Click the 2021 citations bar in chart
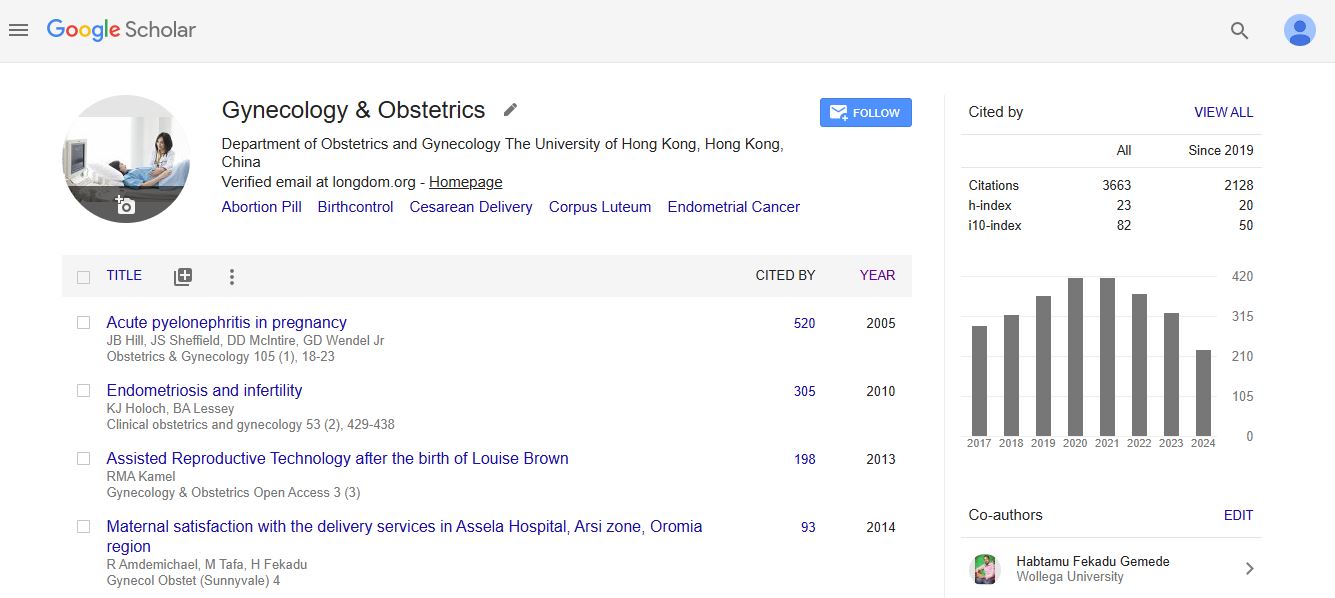This screenshot has width=1335, height=598. click(1107, 357)
